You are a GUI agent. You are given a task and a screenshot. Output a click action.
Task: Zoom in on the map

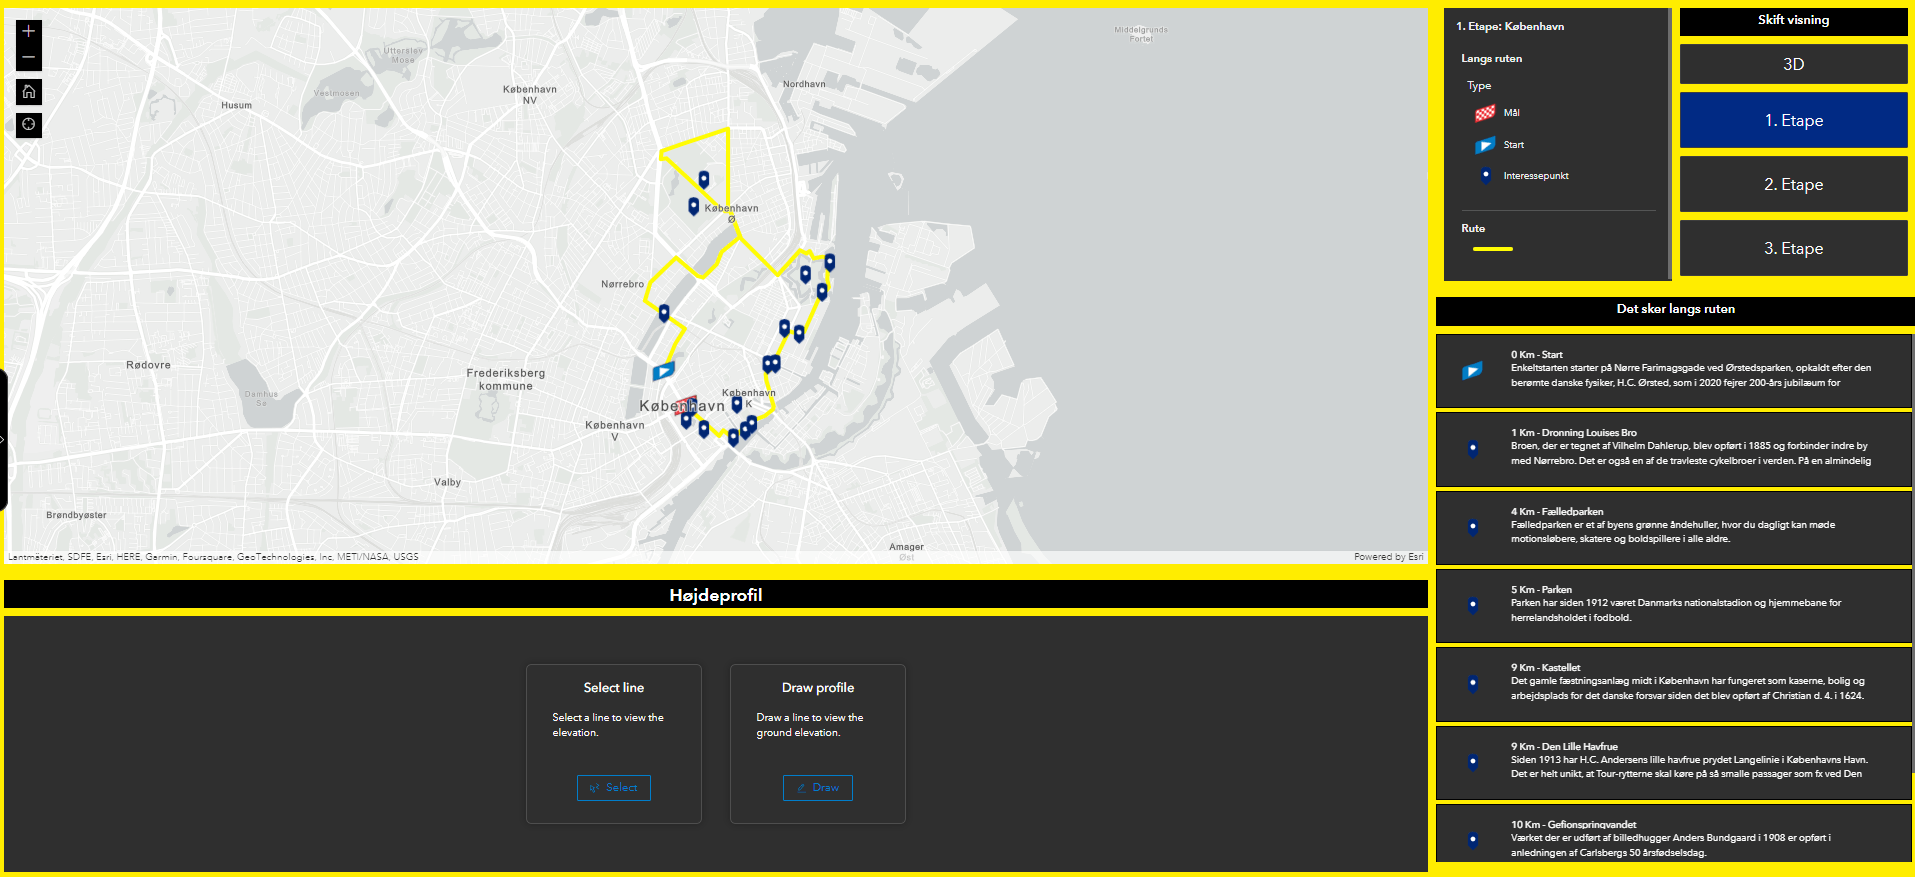tap(29, 32)
